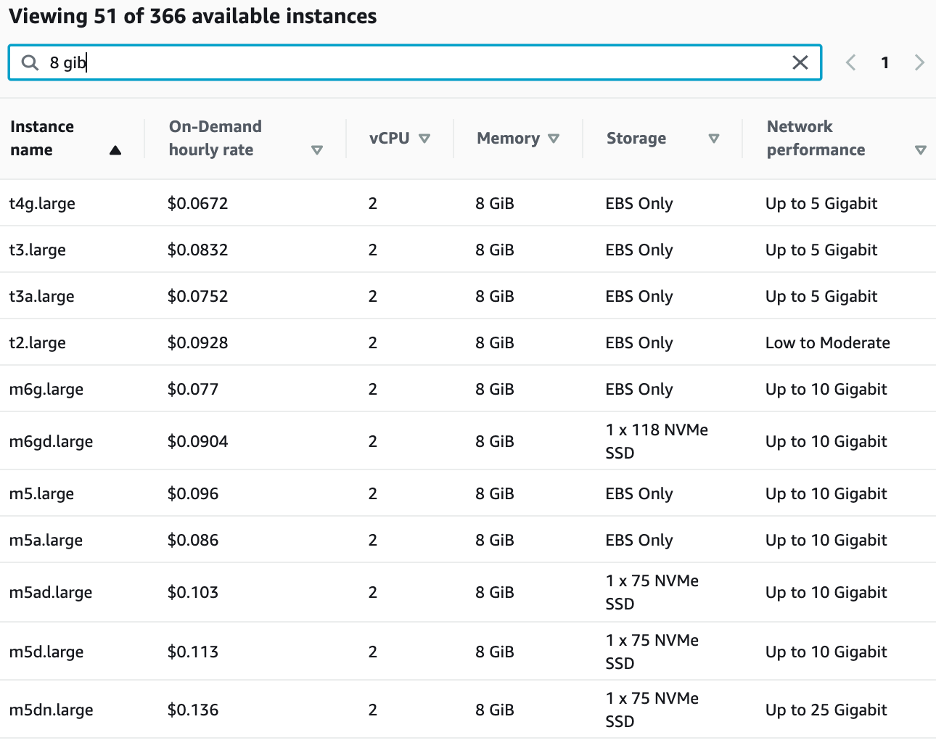Go to the next results page
Image resolution: width=936 pixels, height=742 pixels.
click(x=919, y=63)
